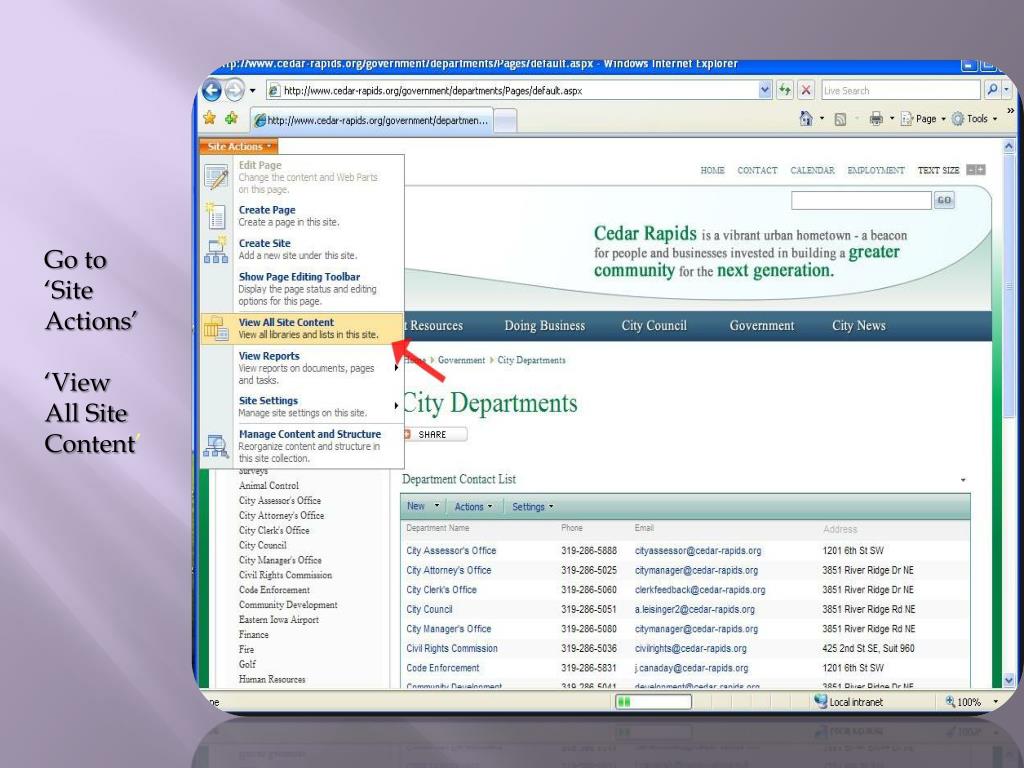1024x768 pixels.
Task: Select Manage Content and Structure entry
Action: [302, 446]
